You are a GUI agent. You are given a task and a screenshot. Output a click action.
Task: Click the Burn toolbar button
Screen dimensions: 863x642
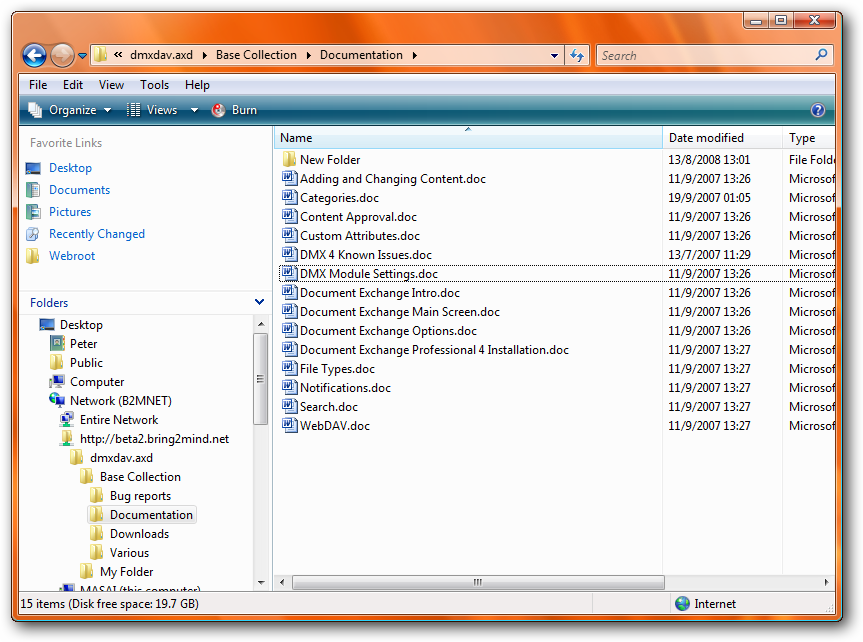tap(234, 110)
